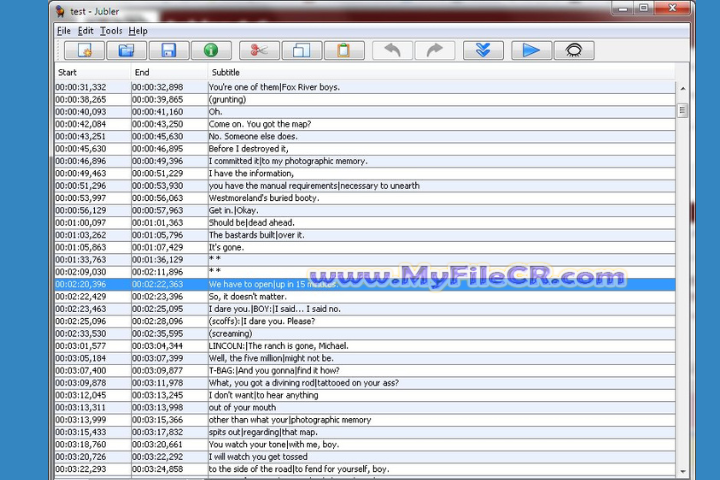Click start time 00:02:09,030

pyautogui.click(x=81, y=272)
